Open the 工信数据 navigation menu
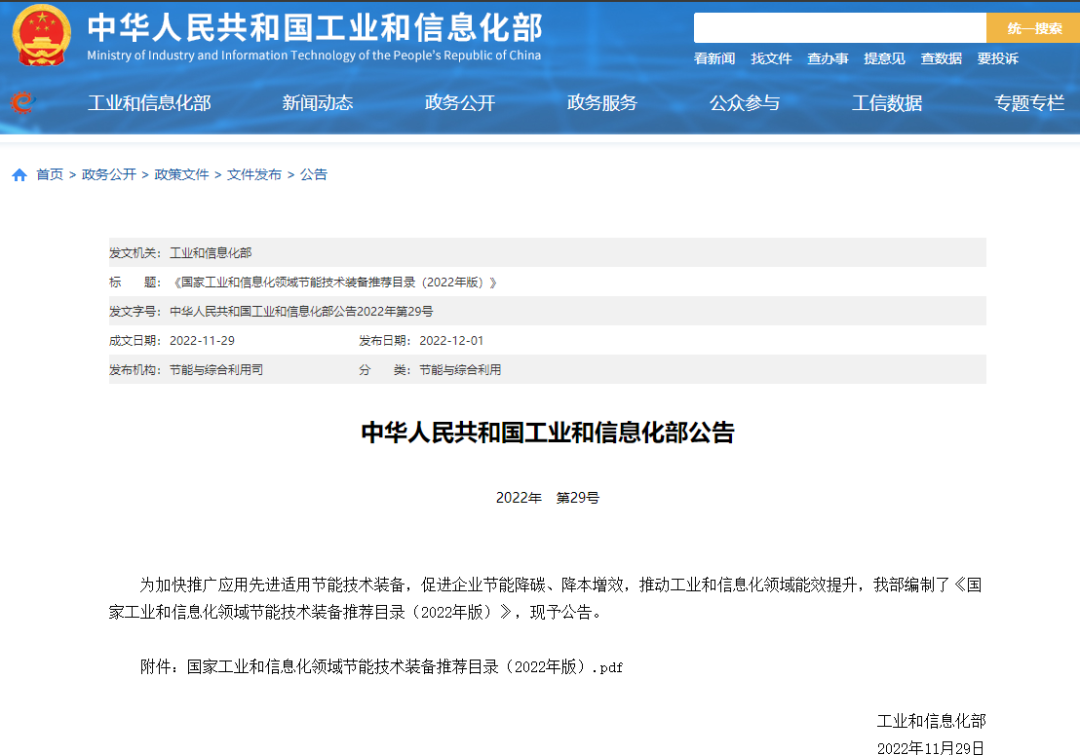Image resolution: width=1080 pixels, height=755 pixels. tap(887, 103)
